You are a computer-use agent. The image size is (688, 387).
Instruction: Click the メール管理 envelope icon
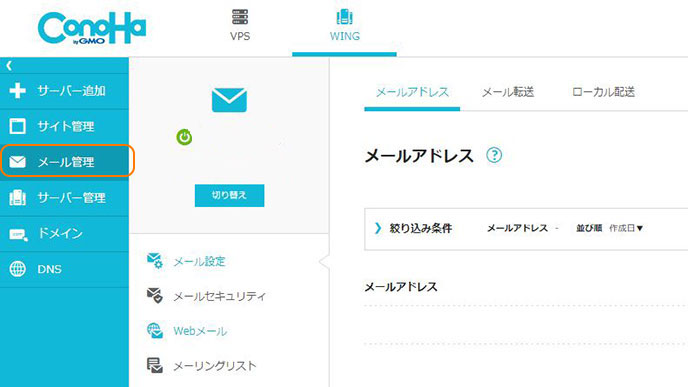coord(18,162)
